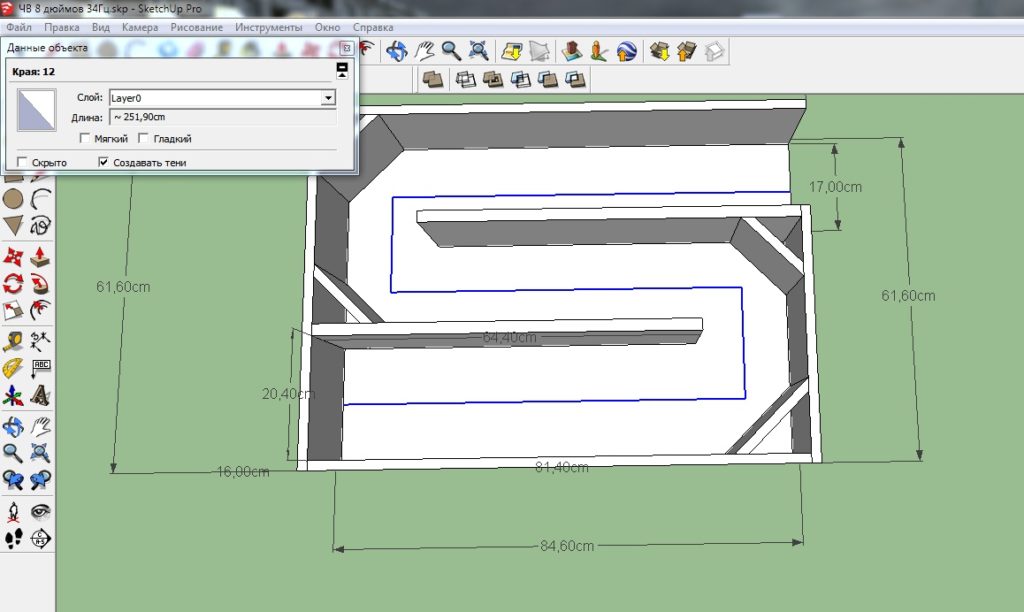
Task: Open the Слой Layer0 dropdown
Action: (327, 98)
